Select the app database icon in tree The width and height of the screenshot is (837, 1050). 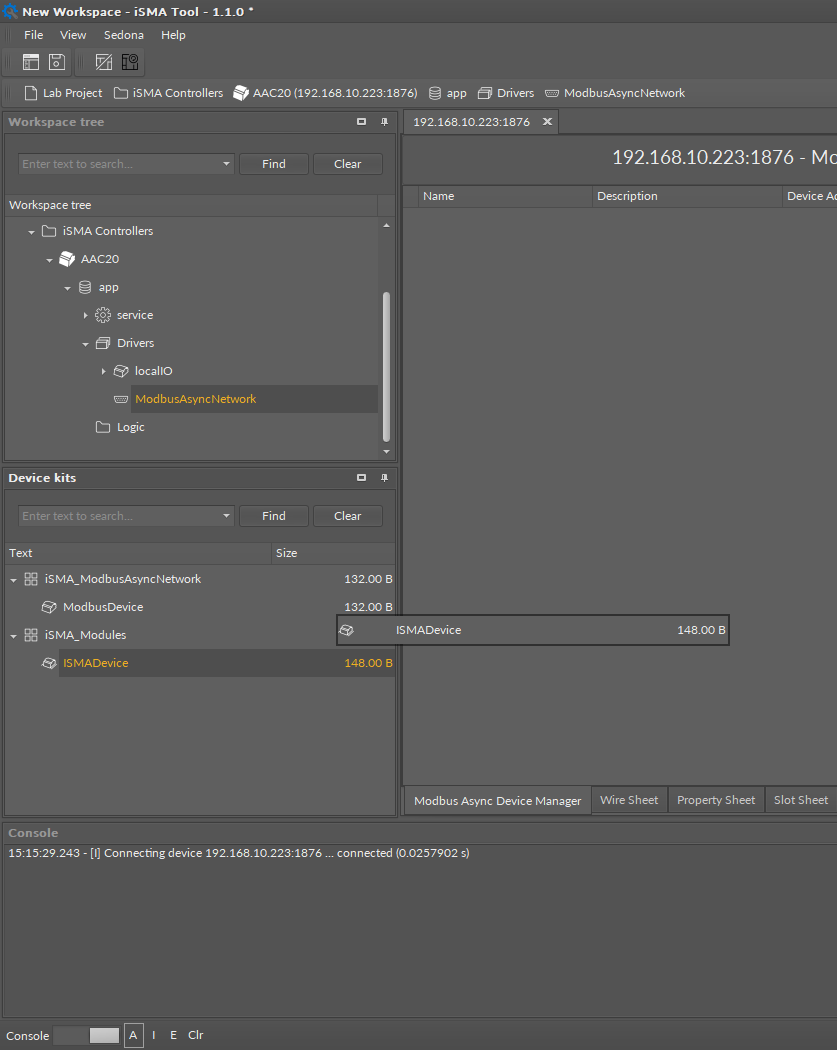(x=85, y=287)
